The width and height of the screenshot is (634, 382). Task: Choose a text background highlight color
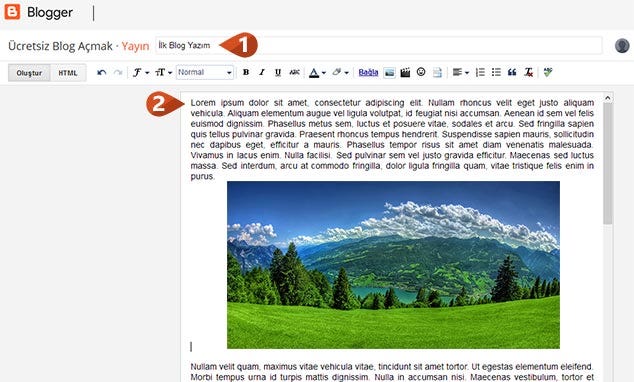tap(340, 73)
